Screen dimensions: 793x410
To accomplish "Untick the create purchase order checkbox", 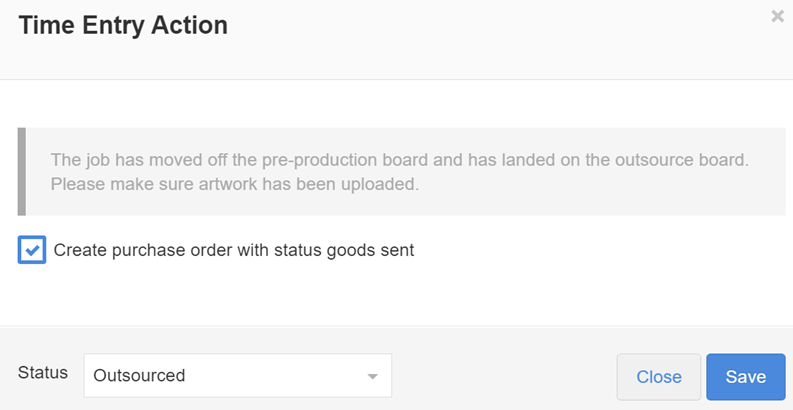I will click(32, 250).
